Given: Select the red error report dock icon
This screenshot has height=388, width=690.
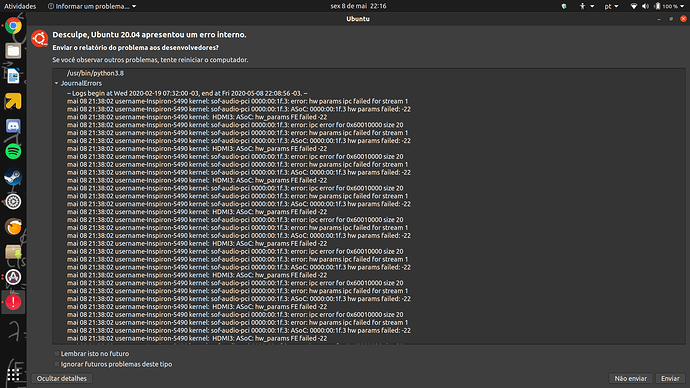Looking at the screenshot, I should [x=13, y=302].
